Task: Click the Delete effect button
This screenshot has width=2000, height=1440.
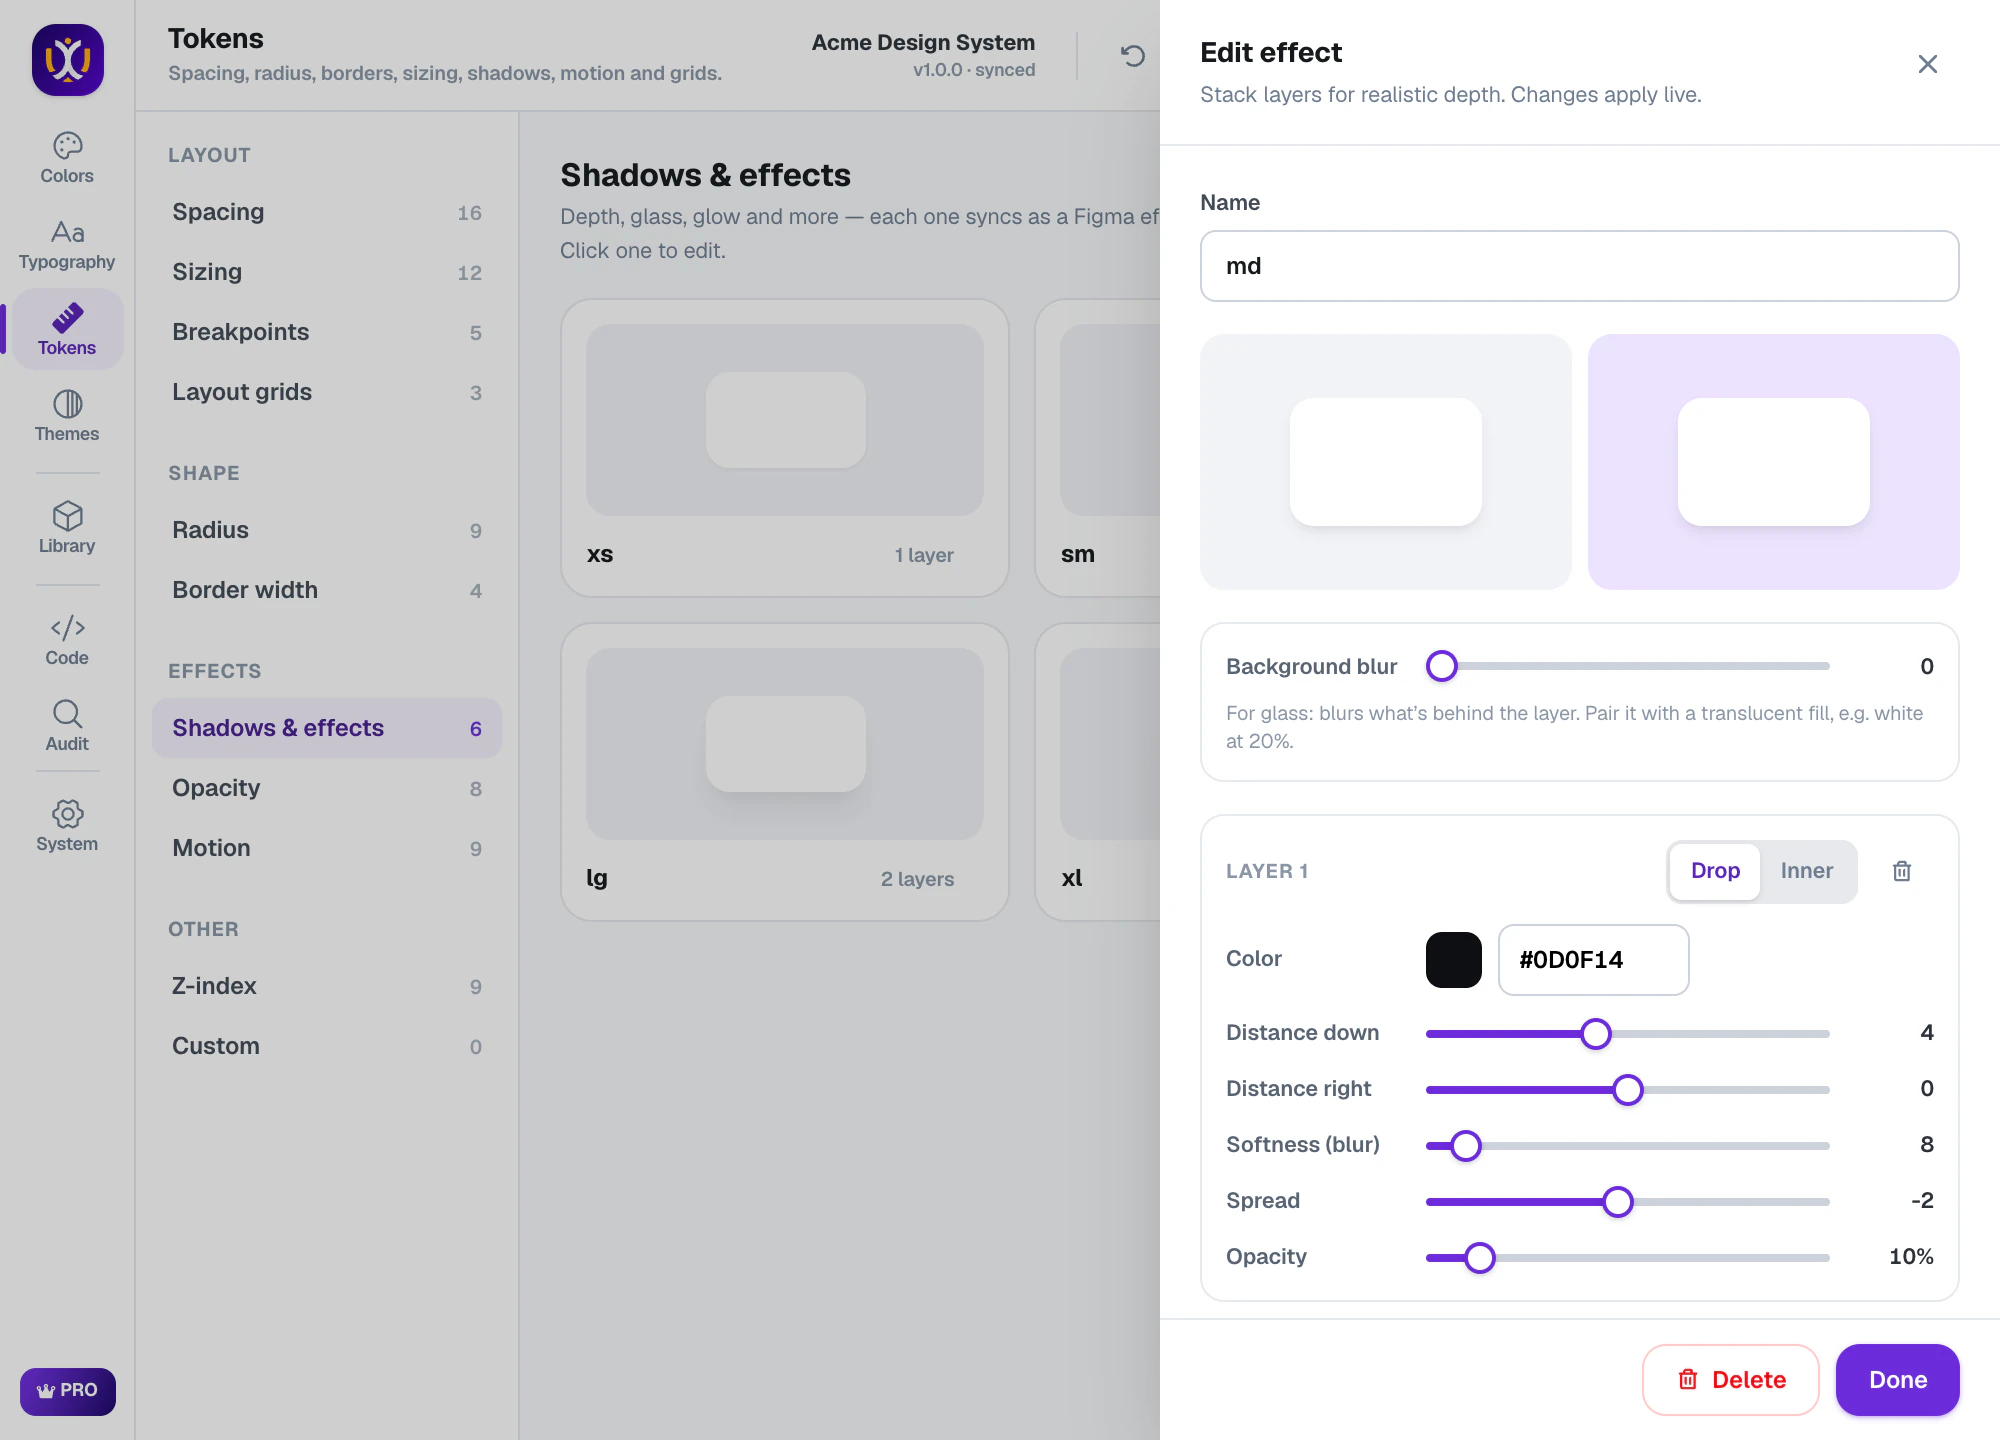Action: pyautogui.click(x=1730, y=1380)
